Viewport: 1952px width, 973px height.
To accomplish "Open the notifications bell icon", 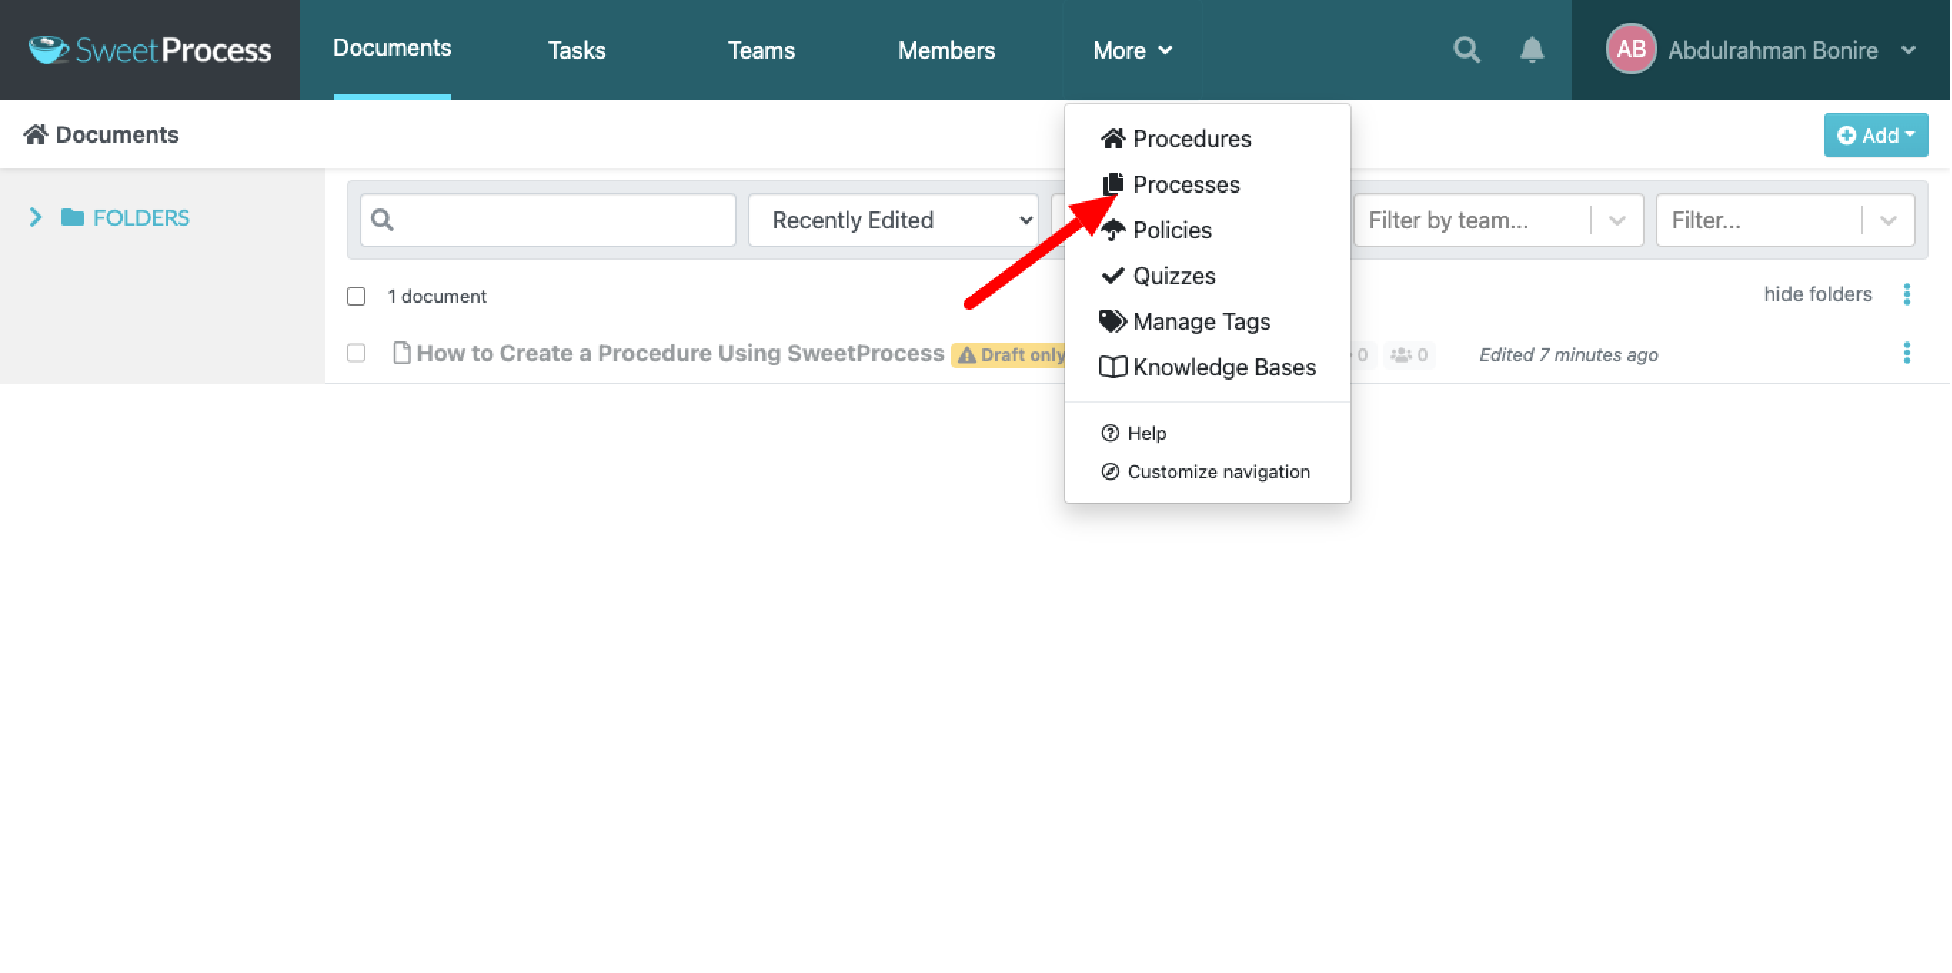I will [x=1532, y=50].
